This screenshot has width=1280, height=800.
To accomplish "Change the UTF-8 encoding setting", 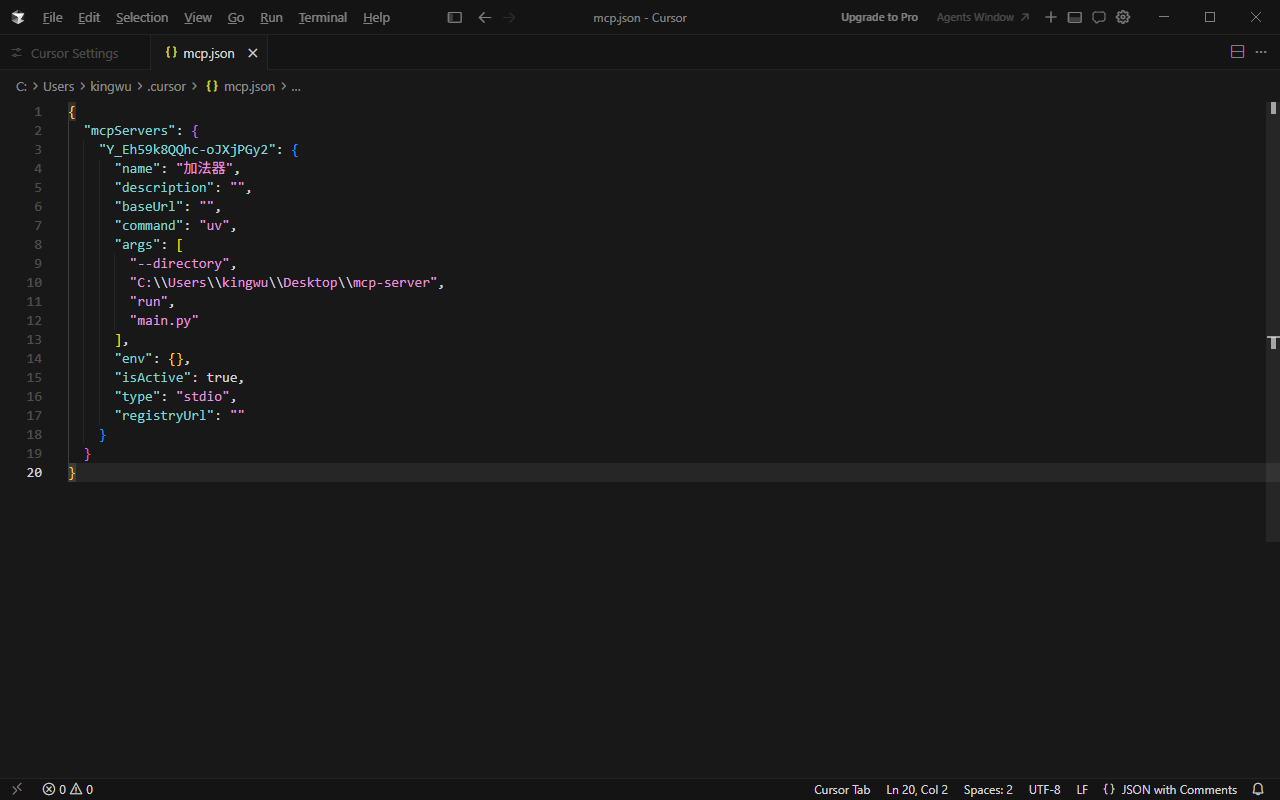I will [x=1044, y=789].
